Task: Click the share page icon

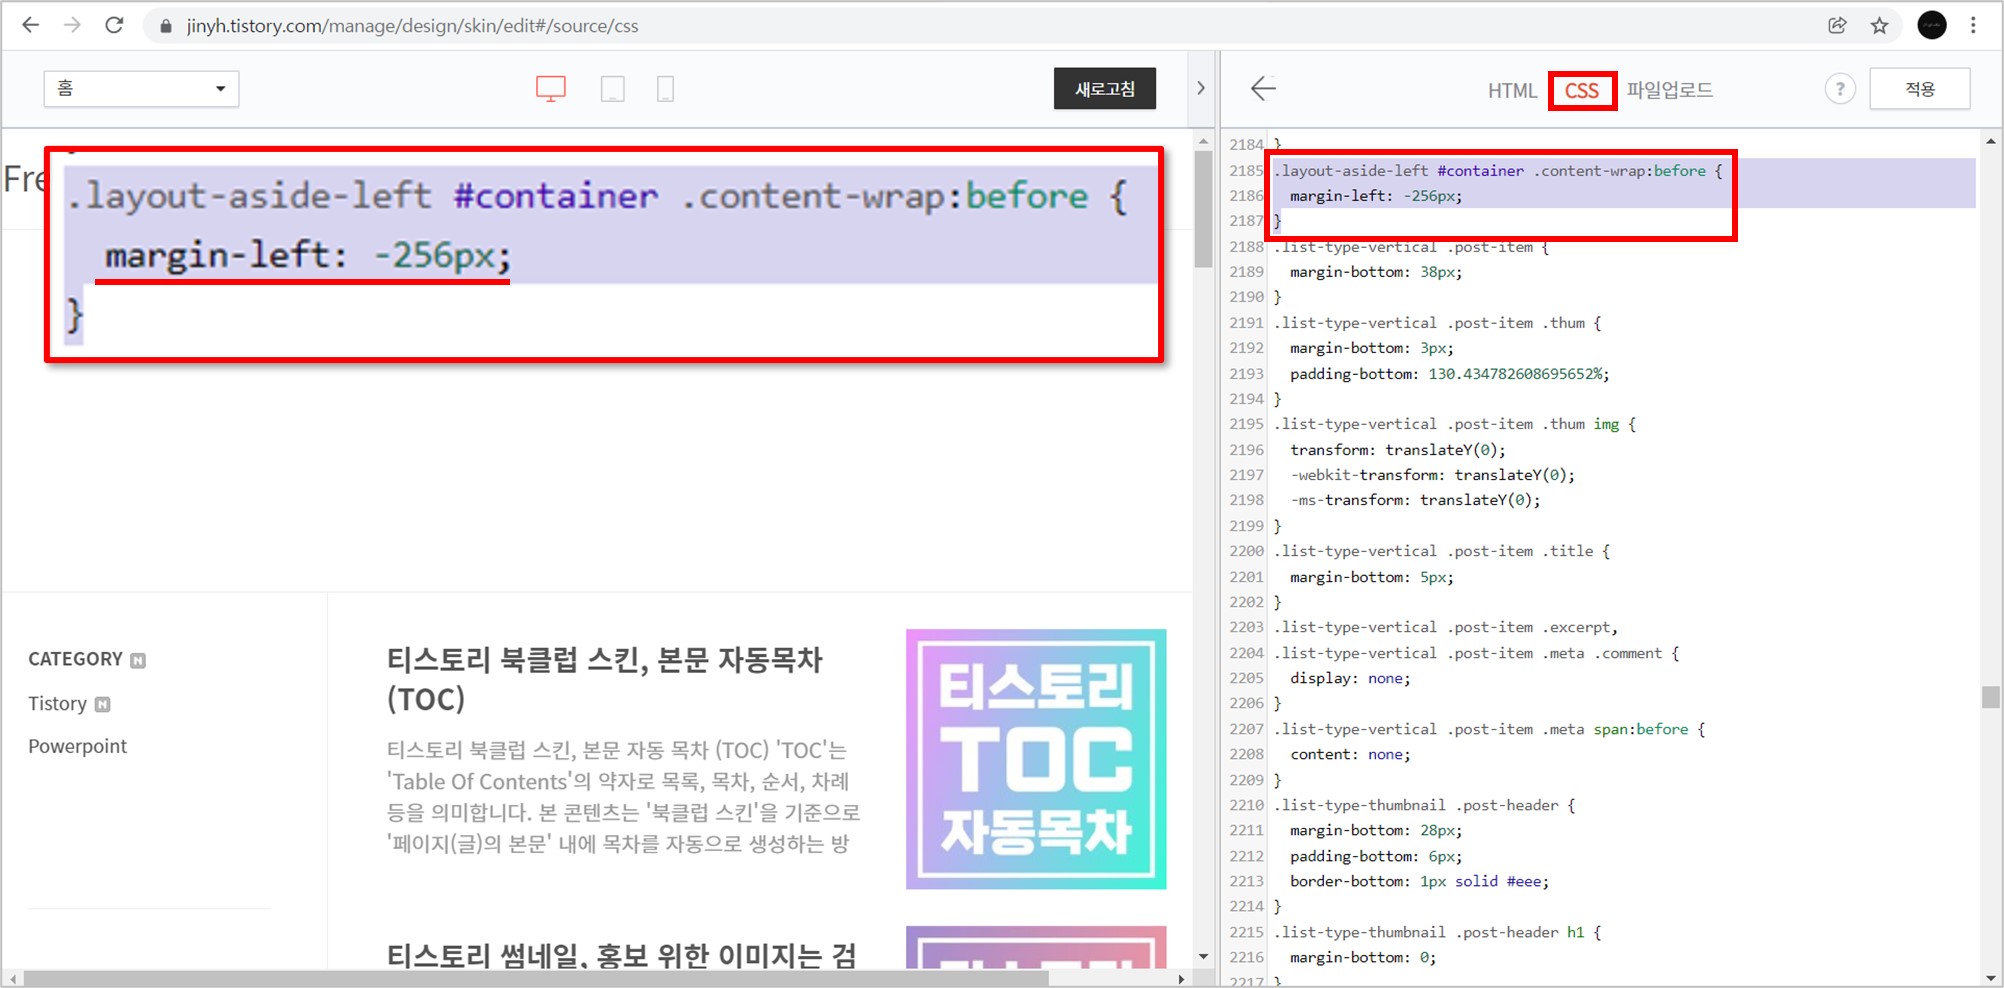Action: tap(1837, 26)
